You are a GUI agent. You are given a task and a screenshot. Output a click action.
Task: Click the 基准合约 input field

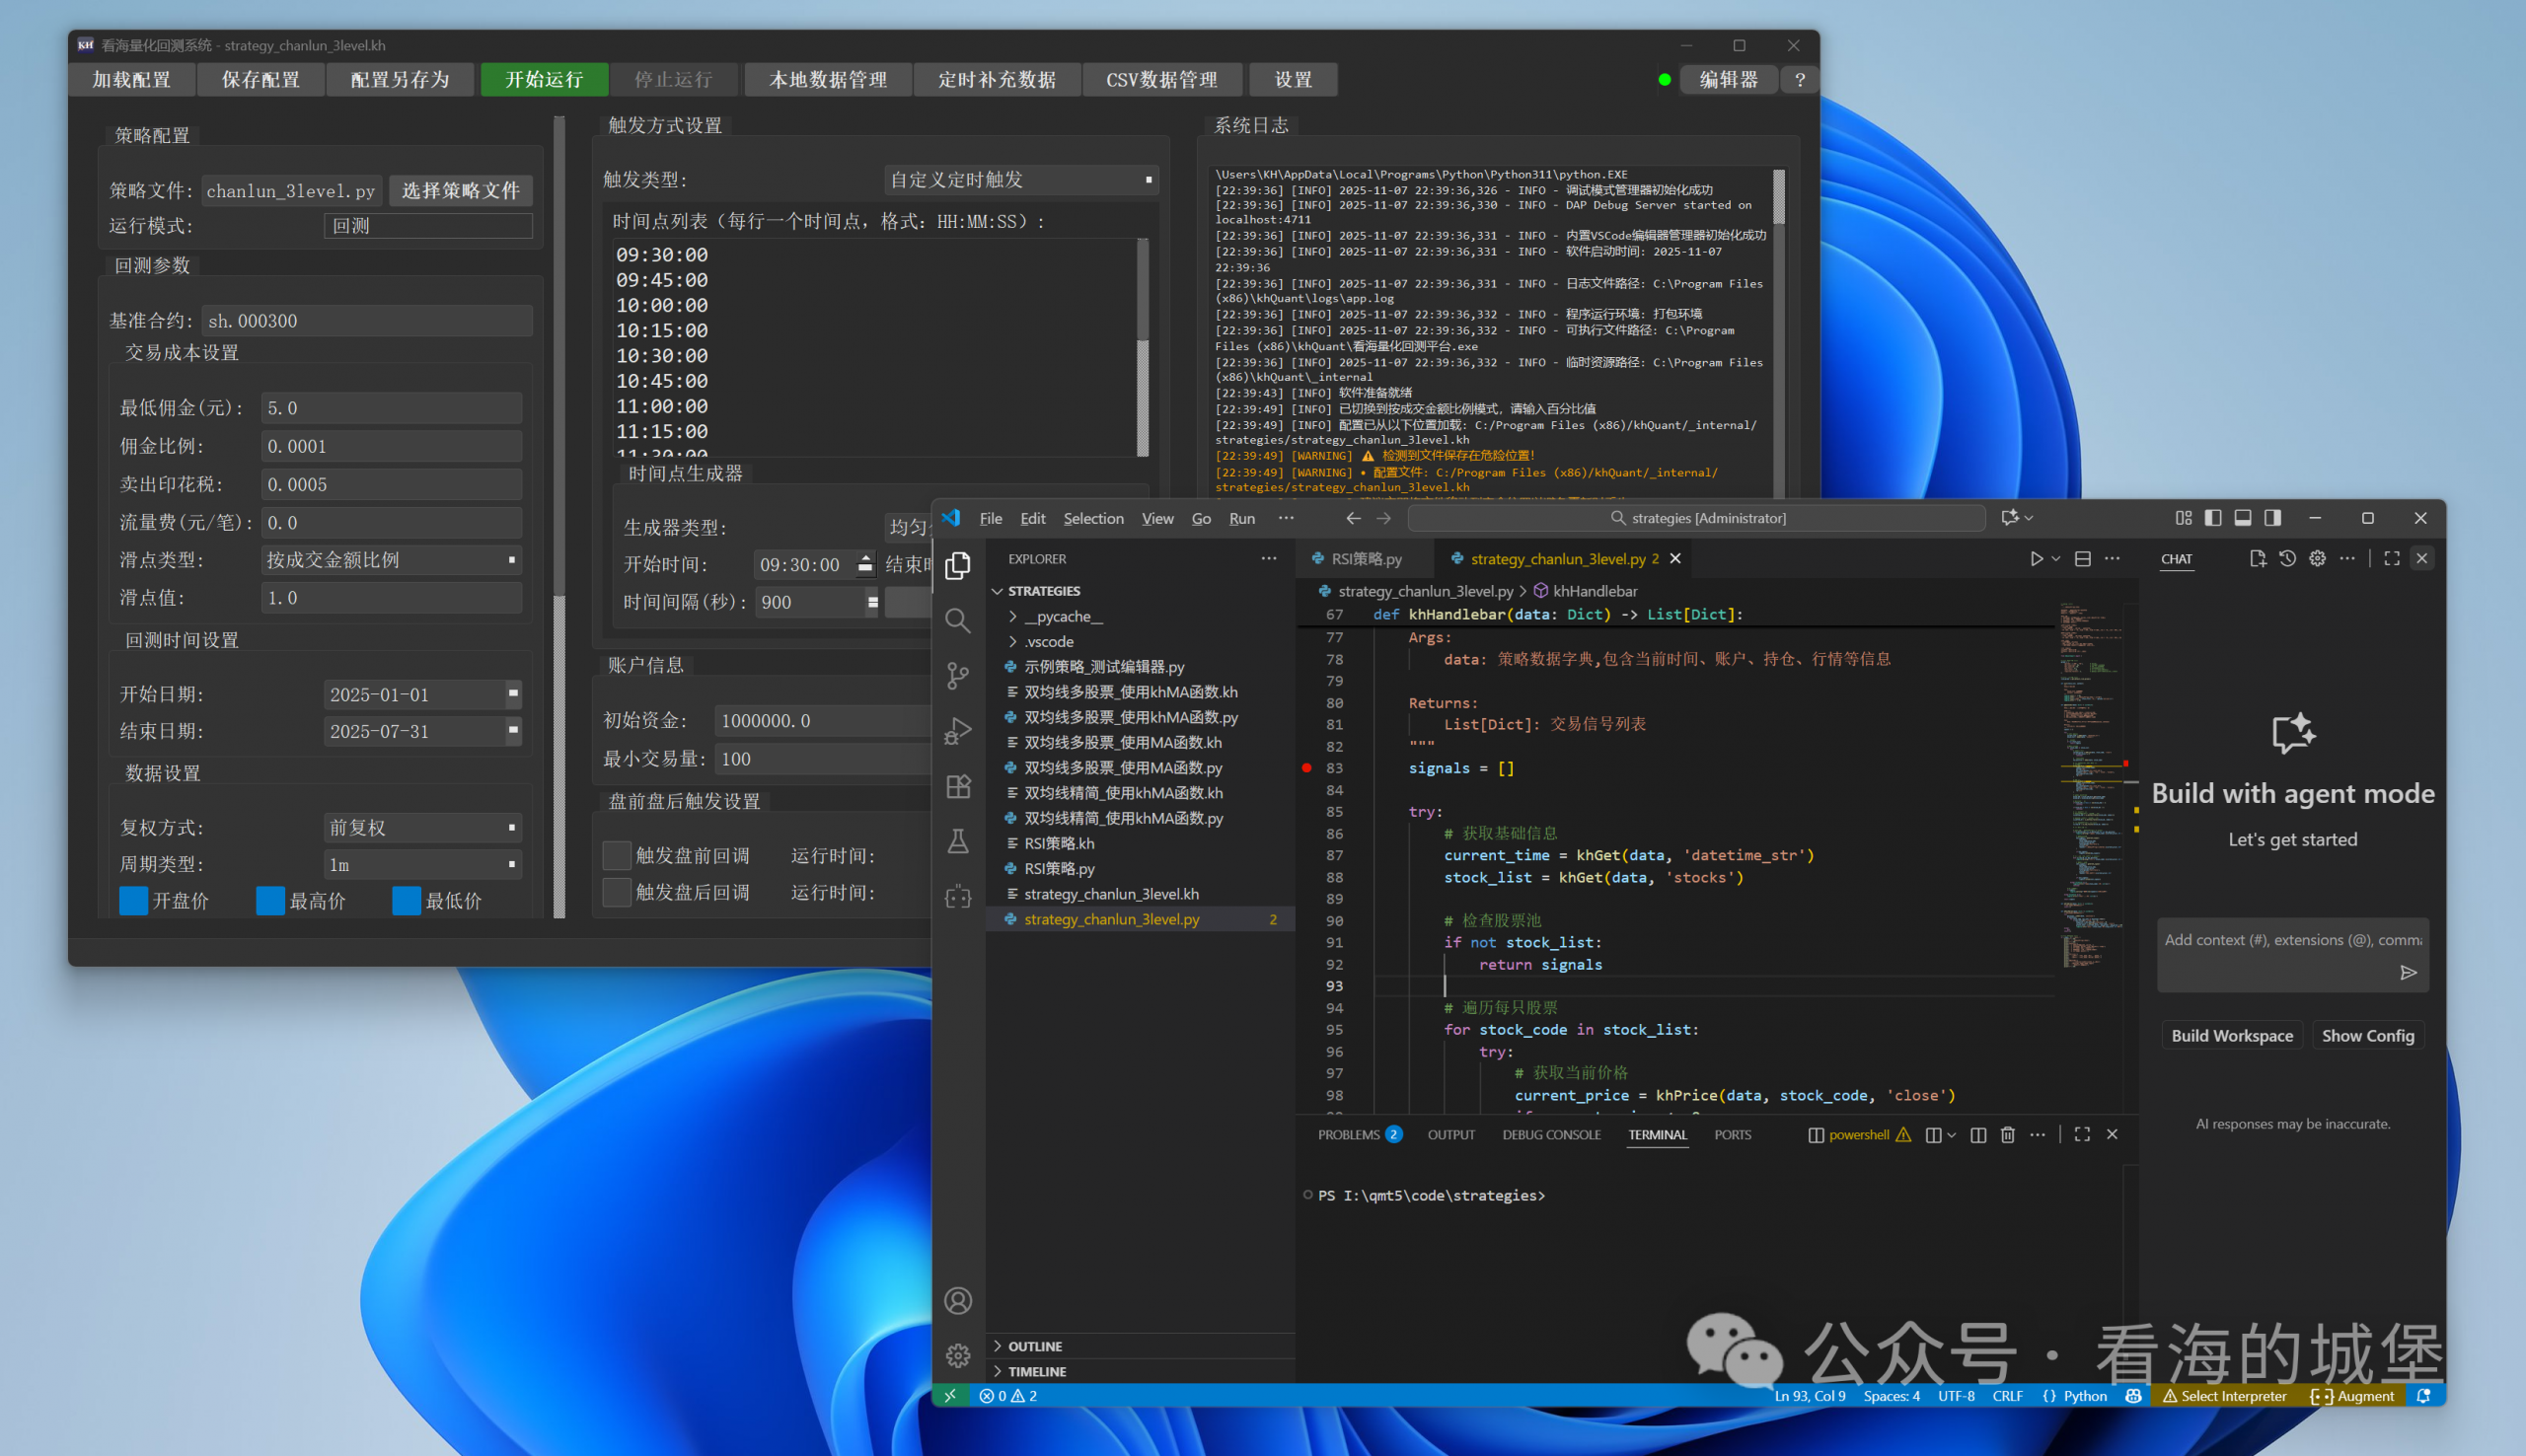point(366,321)
